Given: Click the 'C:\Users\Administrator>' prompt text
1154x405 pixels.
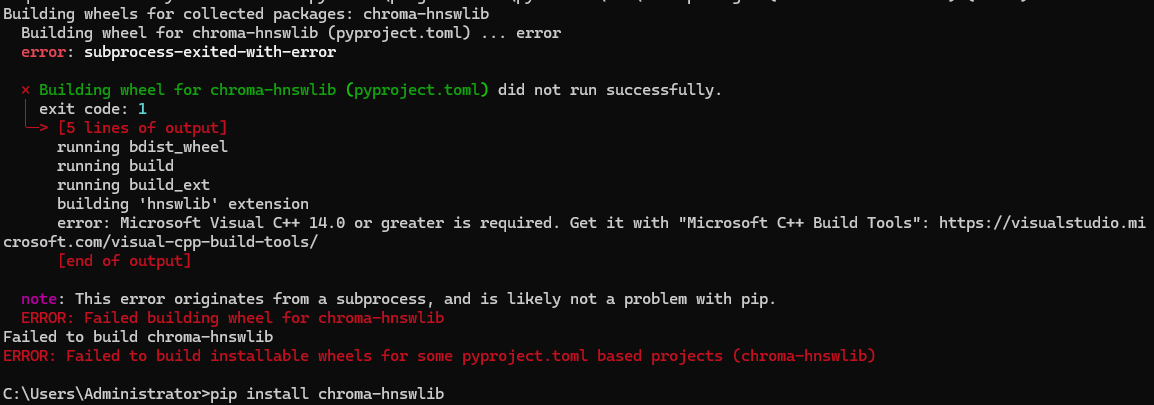Looking at the screenshot, I should [x=106, y=395].
